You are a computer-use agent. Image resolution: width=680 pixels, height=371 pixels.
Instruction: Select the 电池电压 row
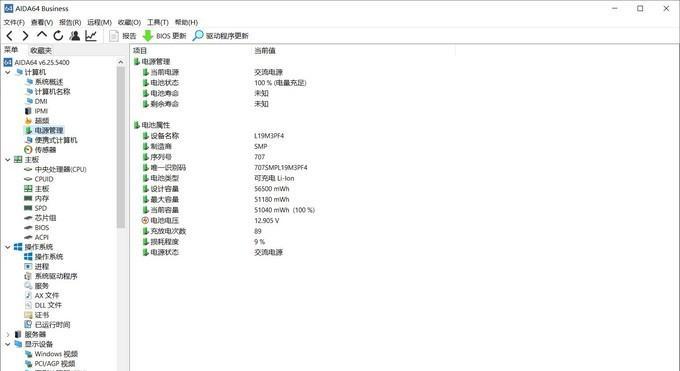pos(211,220)
